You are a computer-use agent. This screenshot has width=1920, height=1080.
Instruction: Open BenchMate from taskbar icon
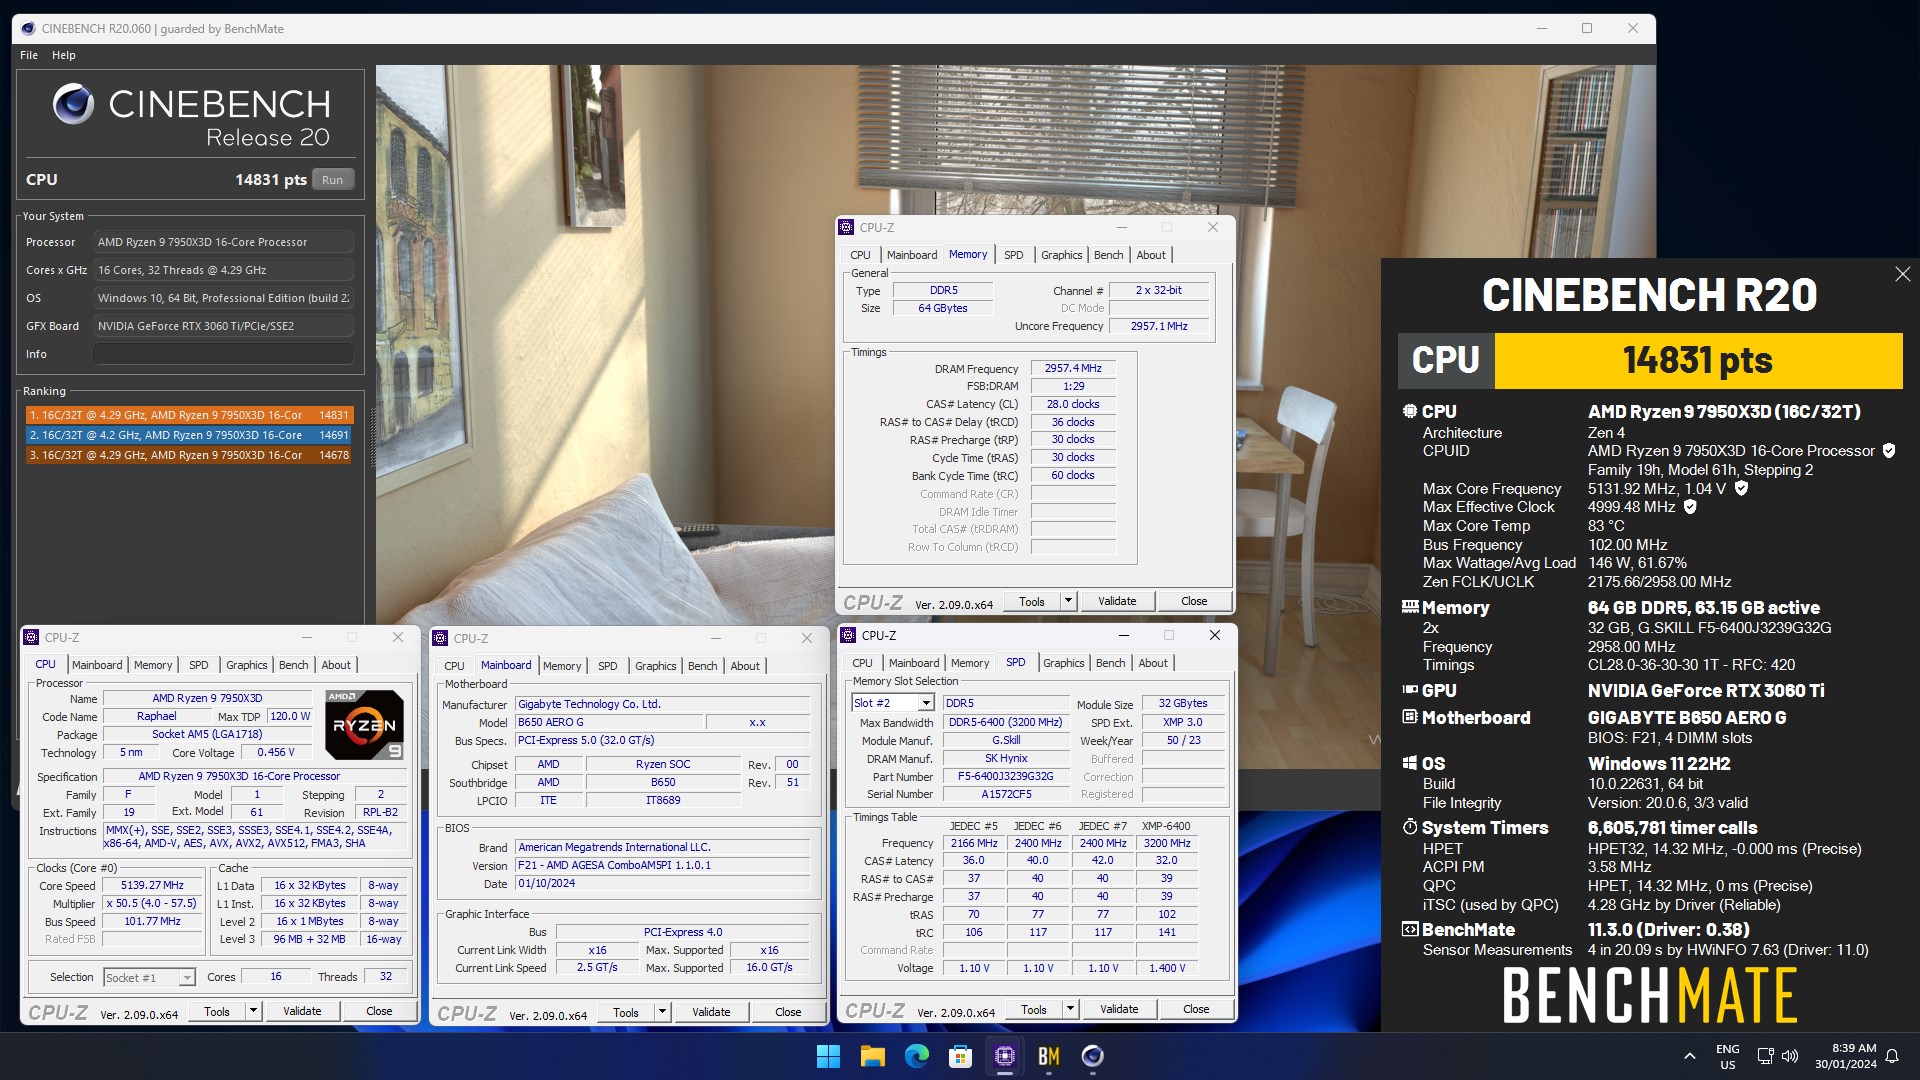1048,1056
